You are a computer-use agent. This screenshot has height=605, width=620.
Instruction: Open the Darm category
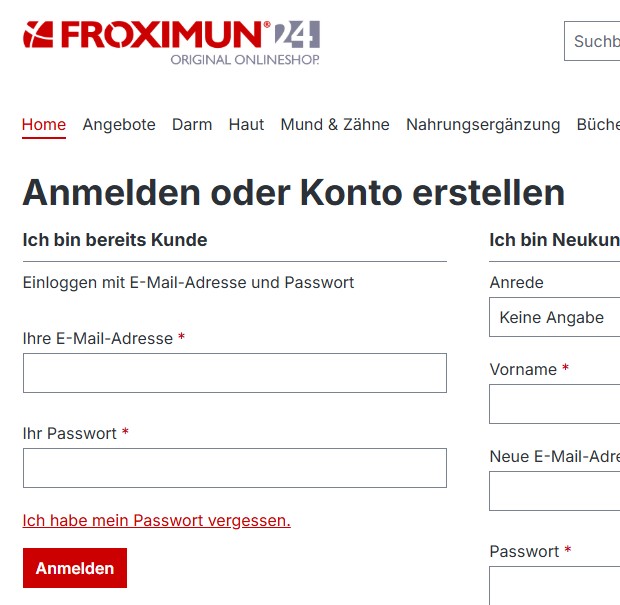[192, 125]
